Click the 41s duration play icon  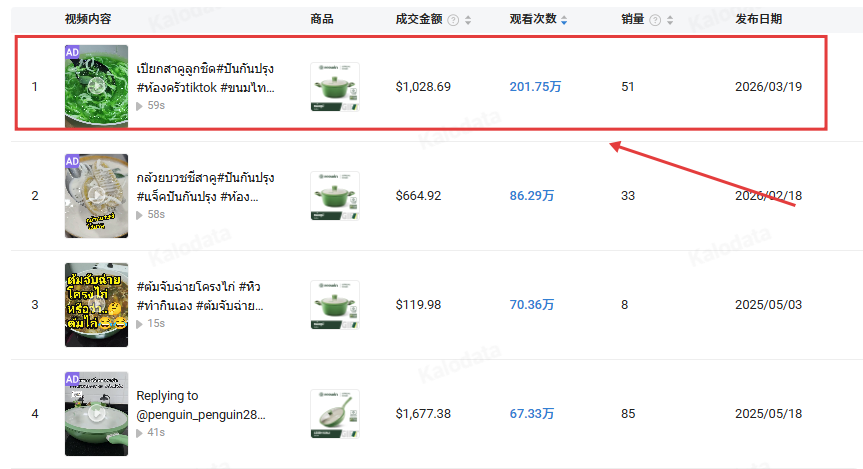[x=139, y=433]
